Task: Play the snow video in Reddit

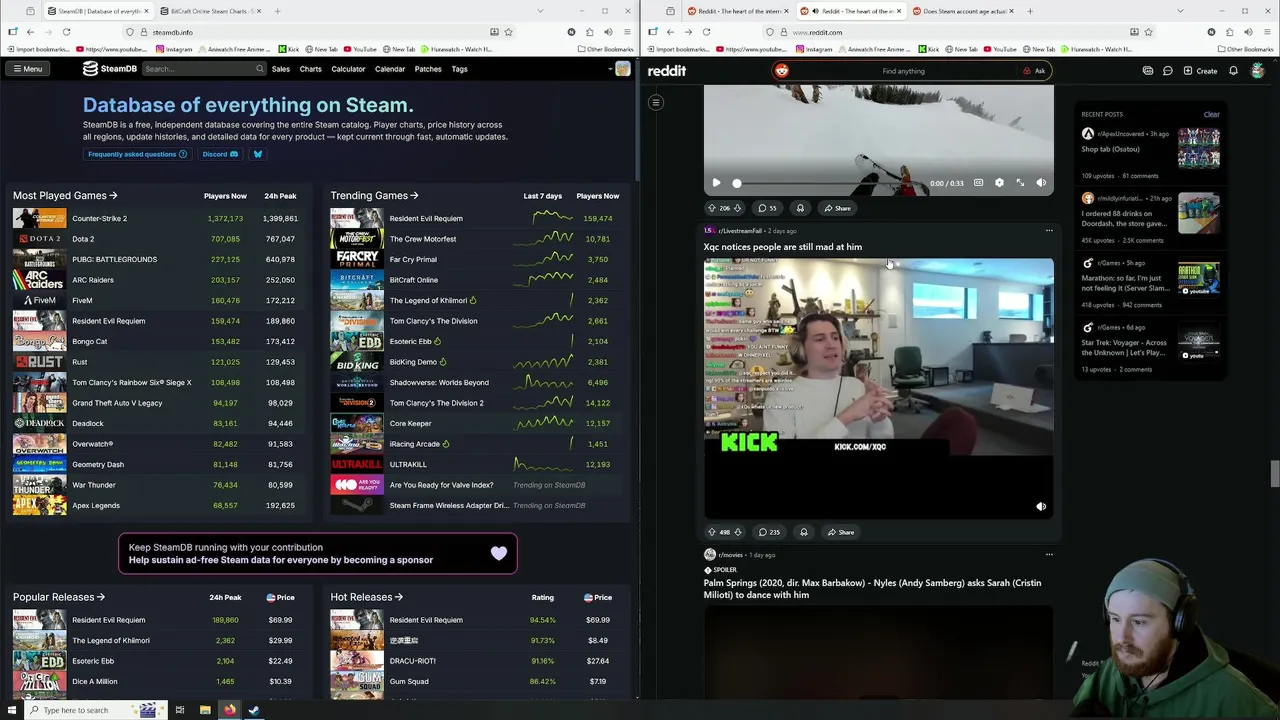Action: pos(716,183)
